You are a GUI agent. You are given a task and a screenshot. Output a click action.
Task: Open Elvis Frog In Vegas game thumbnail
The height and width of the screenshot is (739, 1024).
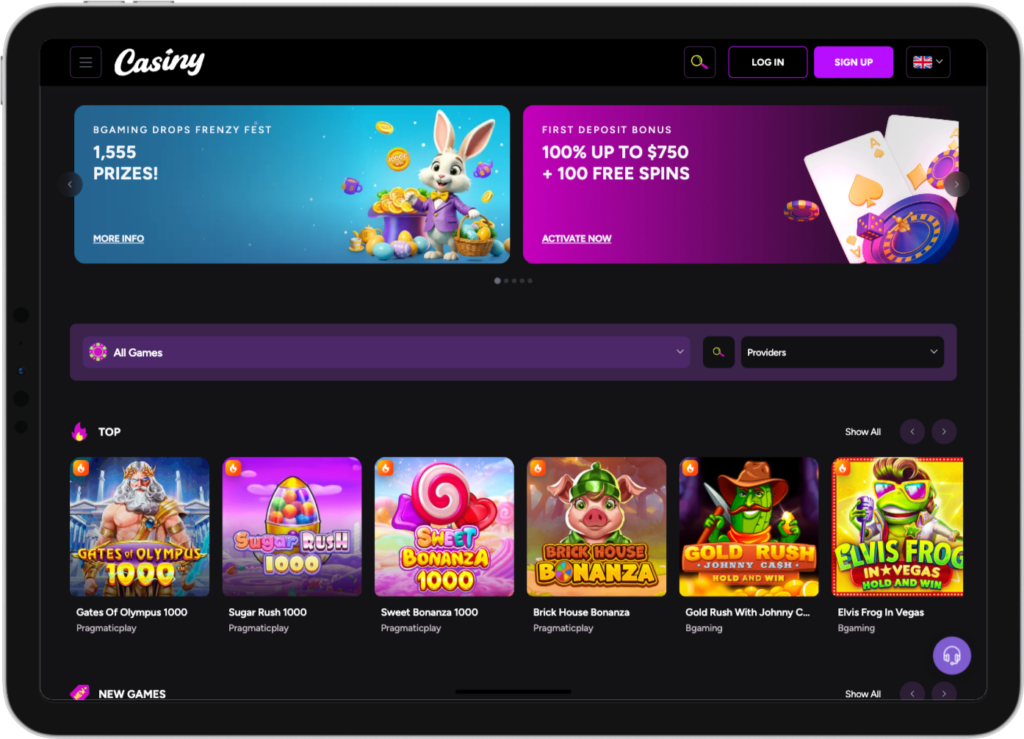coord(897,527)
